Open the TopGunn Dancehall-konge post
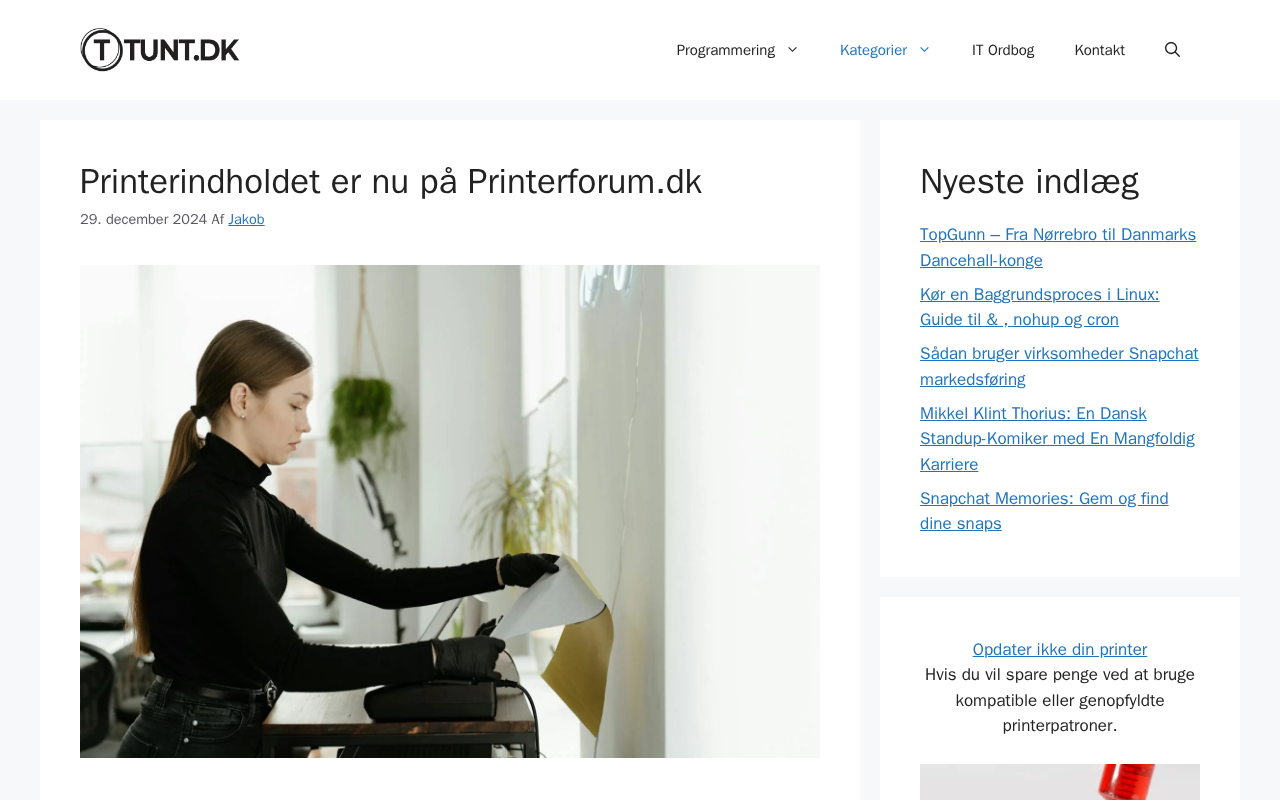This screenshot has height=800, width=1280. point(1058,247)
